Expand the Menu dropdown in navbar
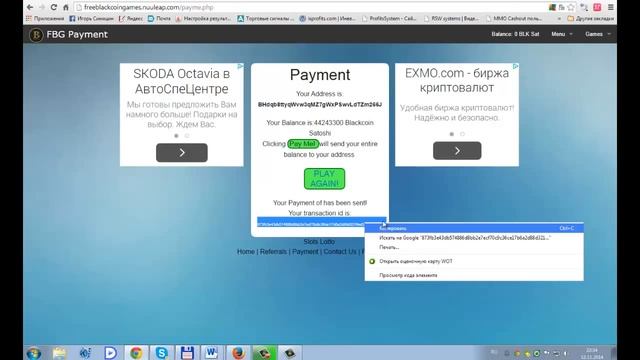The height and width of the screenshot is (360, 640). [562, 34]
